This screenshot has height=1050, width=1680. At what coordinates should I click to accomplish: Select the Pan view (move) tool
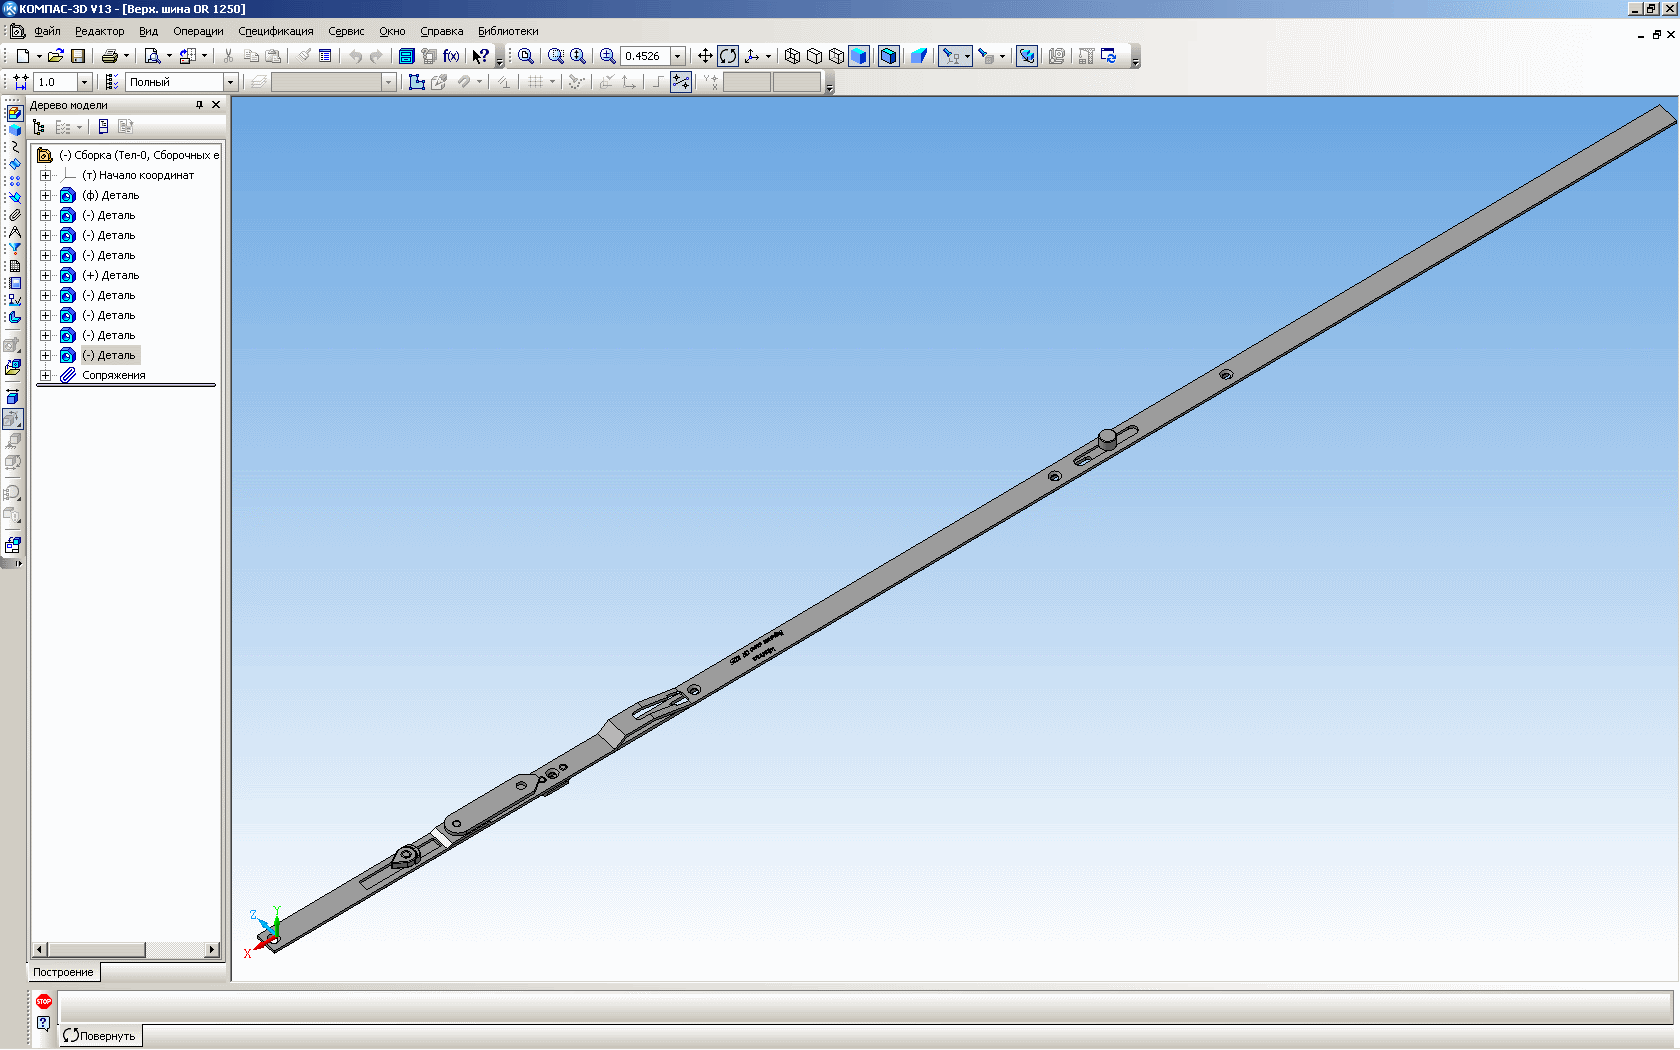click(x=705, y=56)
